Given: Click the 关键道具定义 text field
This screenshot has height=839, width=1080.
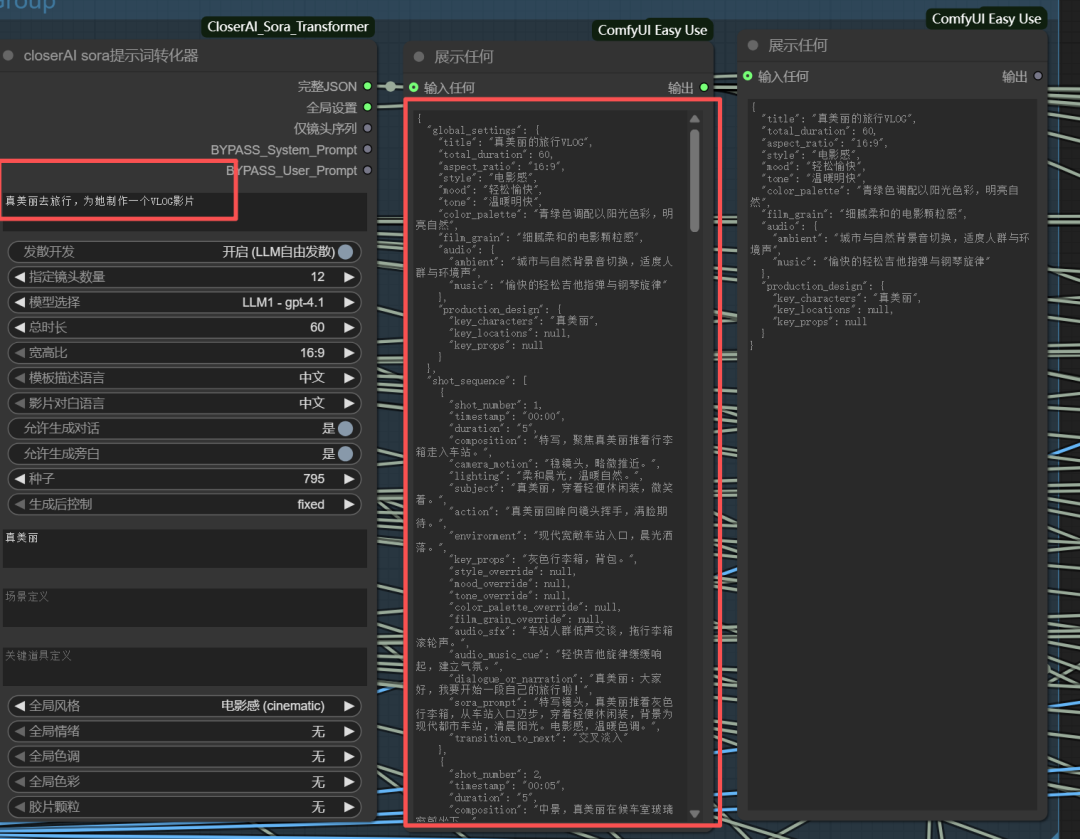Looking at the screenshot, I should [x=185, y=667].
